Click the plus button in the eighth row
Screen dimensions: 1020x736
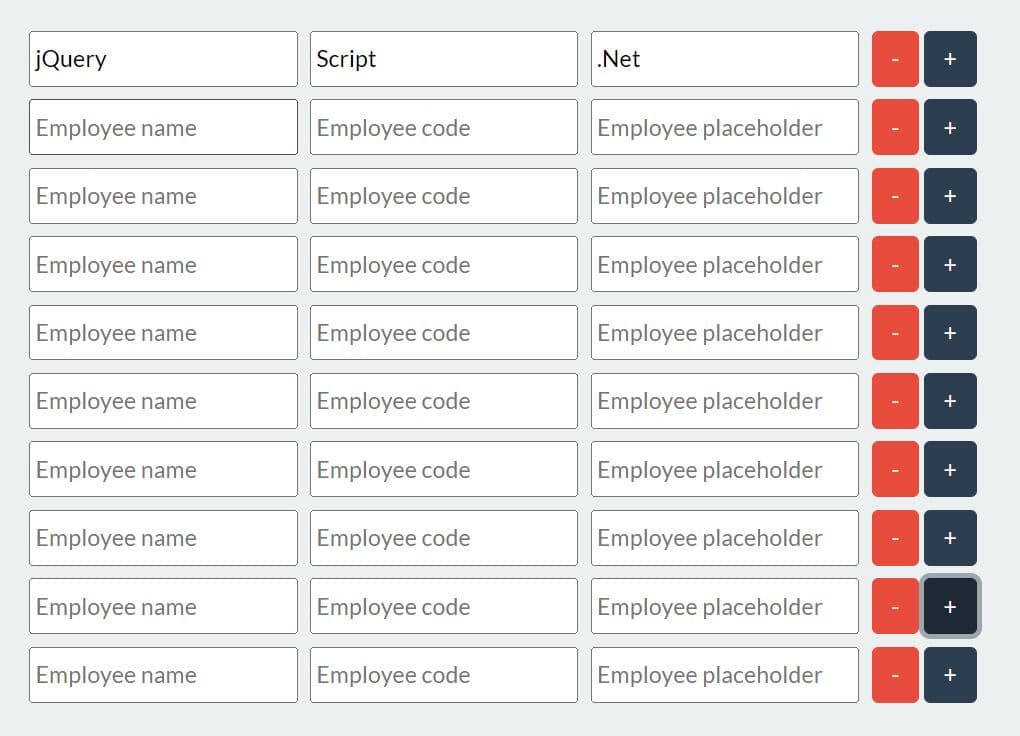pos(950,538)
